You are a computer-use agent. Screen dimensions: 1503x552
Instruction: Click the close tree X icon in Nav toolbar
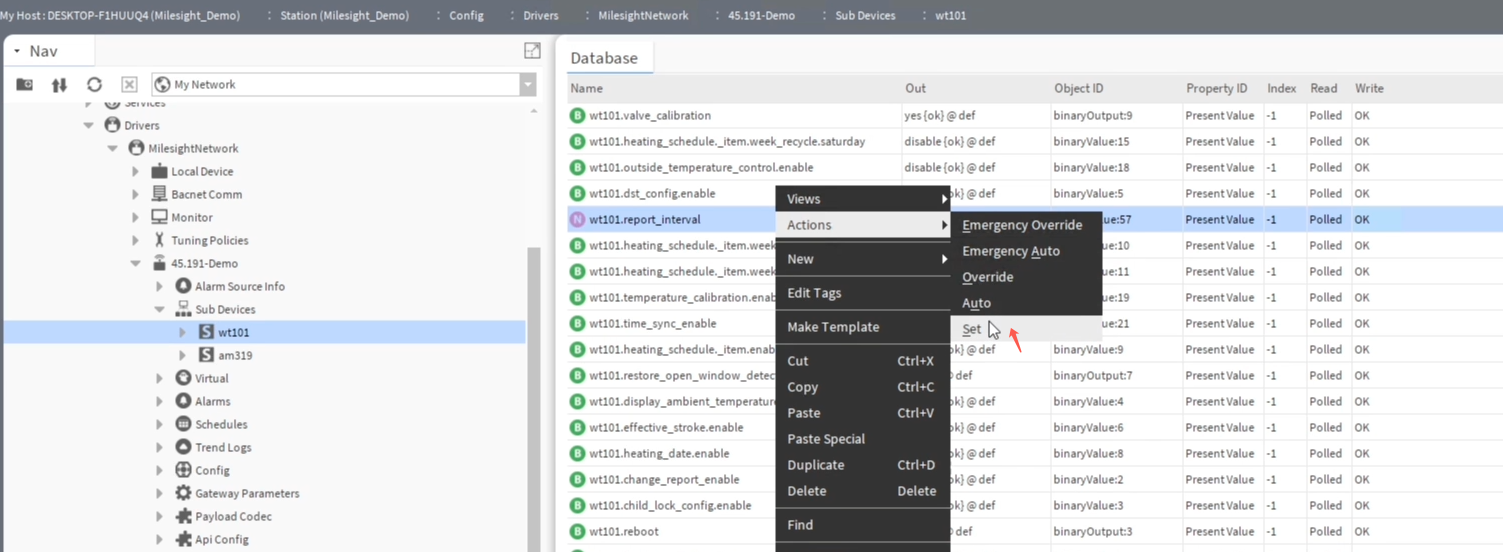(129, 85)
